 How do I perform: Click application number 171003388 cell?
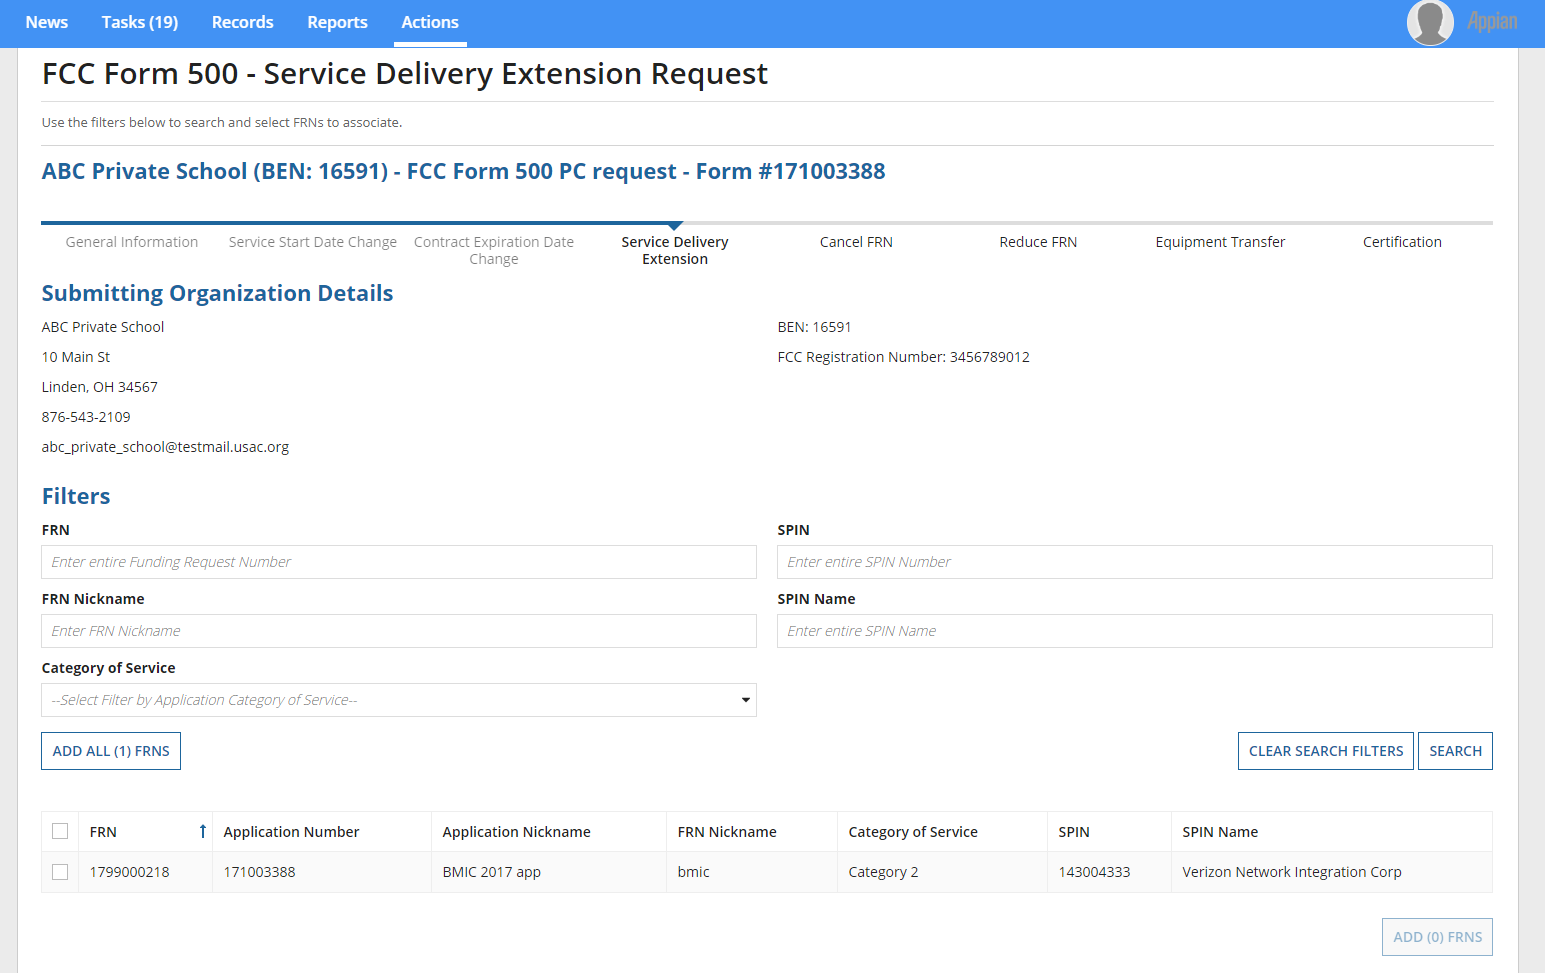tap(259, 872)
